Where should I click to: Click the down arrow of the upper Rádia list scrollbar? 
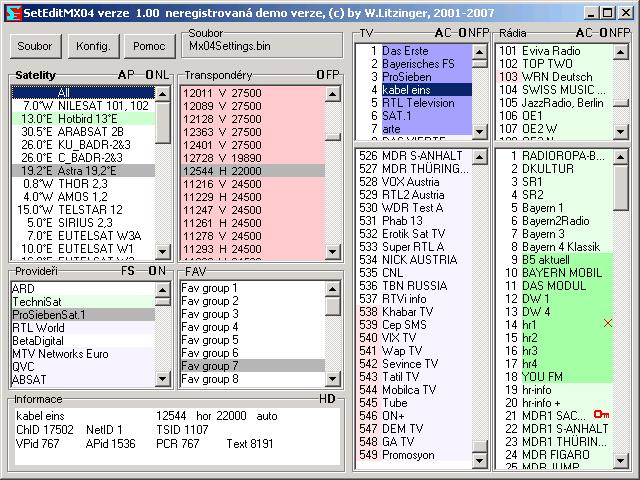621,131
